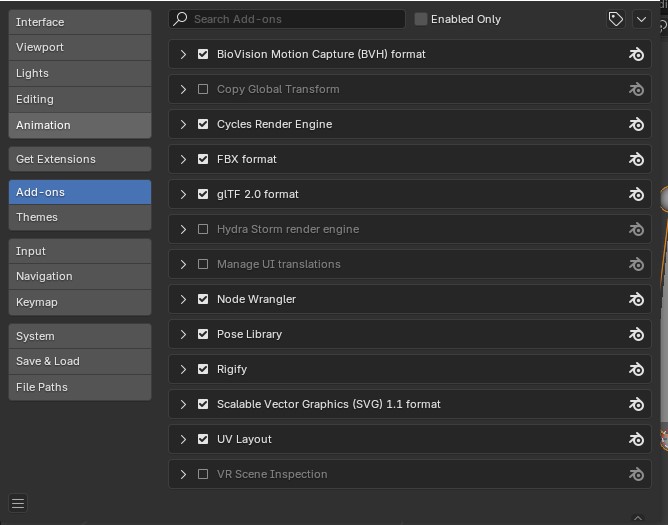Viewport: 668px width, 525px height.
Task: Click the Search Add-ons input field
Action: pyautogui.click(x=287, y=19)
